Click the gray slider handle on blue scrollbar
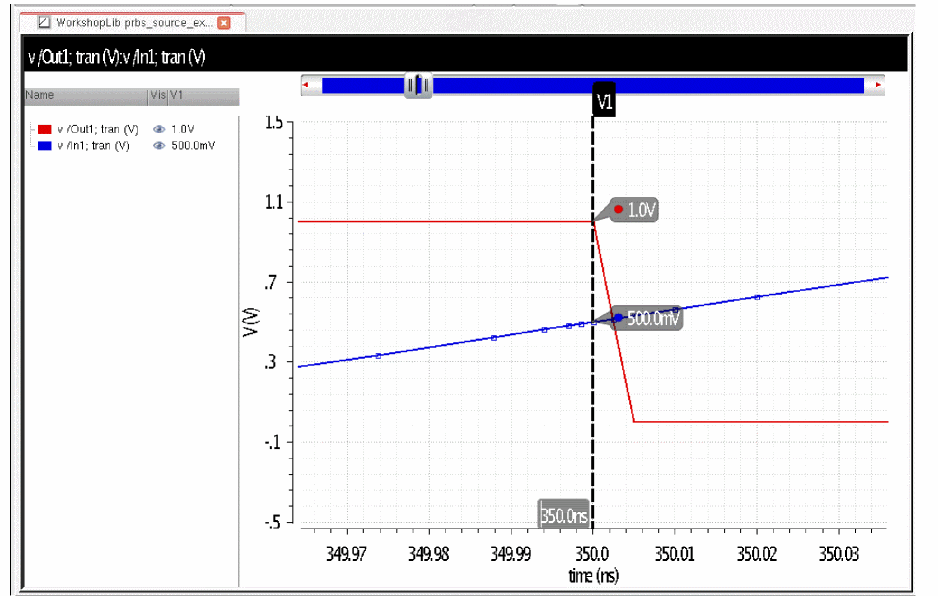Image resolution: width=938 pixels, height=596 pixels. [x=418, y=86]
